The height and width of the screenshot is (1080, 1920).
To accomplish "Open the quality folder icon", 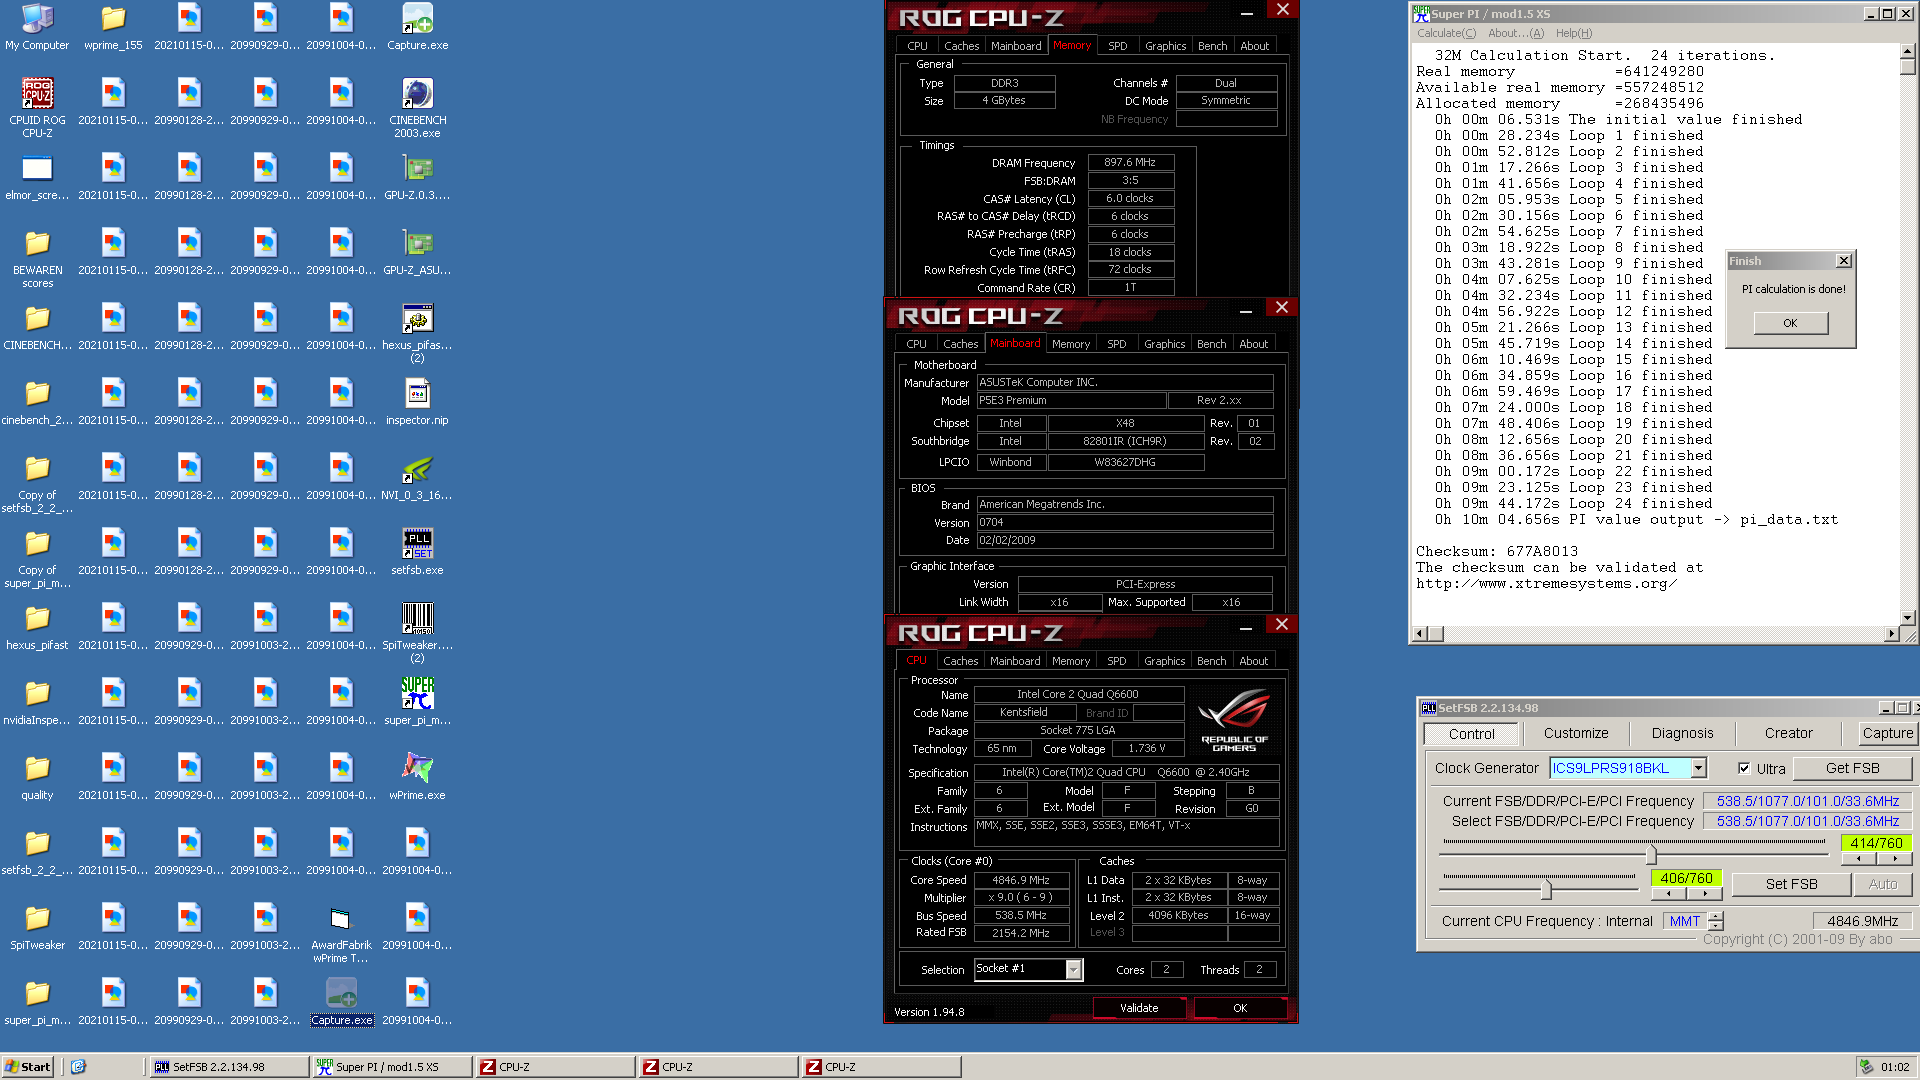I will [x=37, y=776].
